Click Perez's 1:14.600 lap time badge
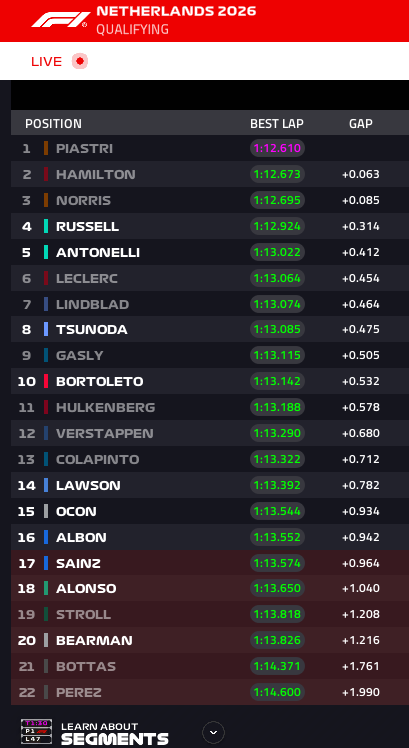The height and width of the screenshot is (748, 409). tap(277, 692)
